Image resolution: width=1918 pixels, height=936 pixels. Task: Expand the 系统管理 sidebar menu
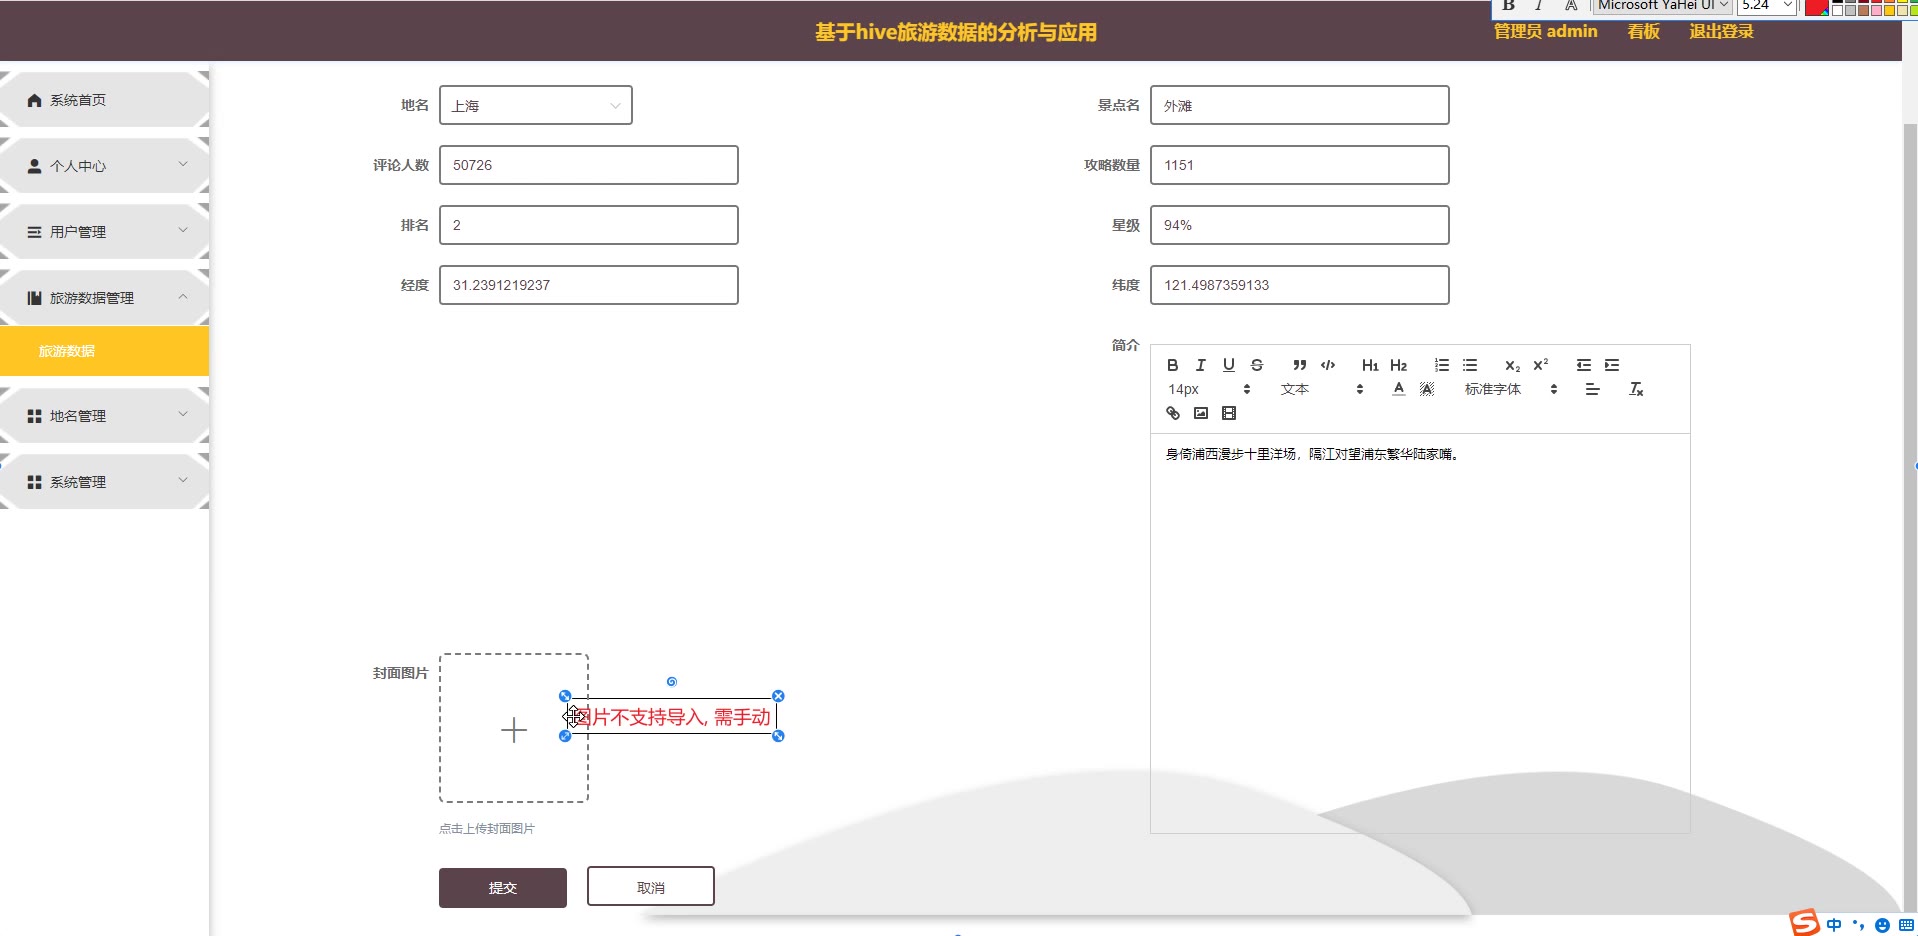[x=105, y=481]
